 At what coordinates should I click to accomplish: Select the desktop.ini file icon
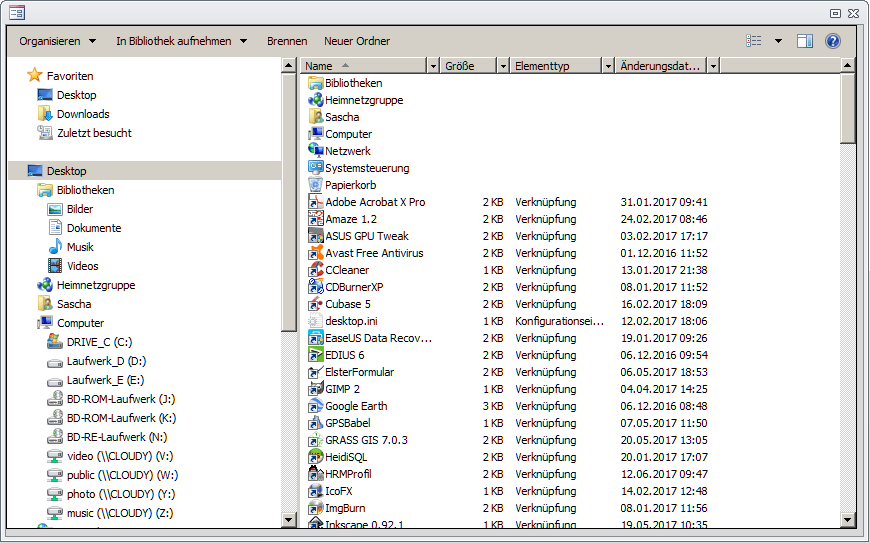(316, 321)
